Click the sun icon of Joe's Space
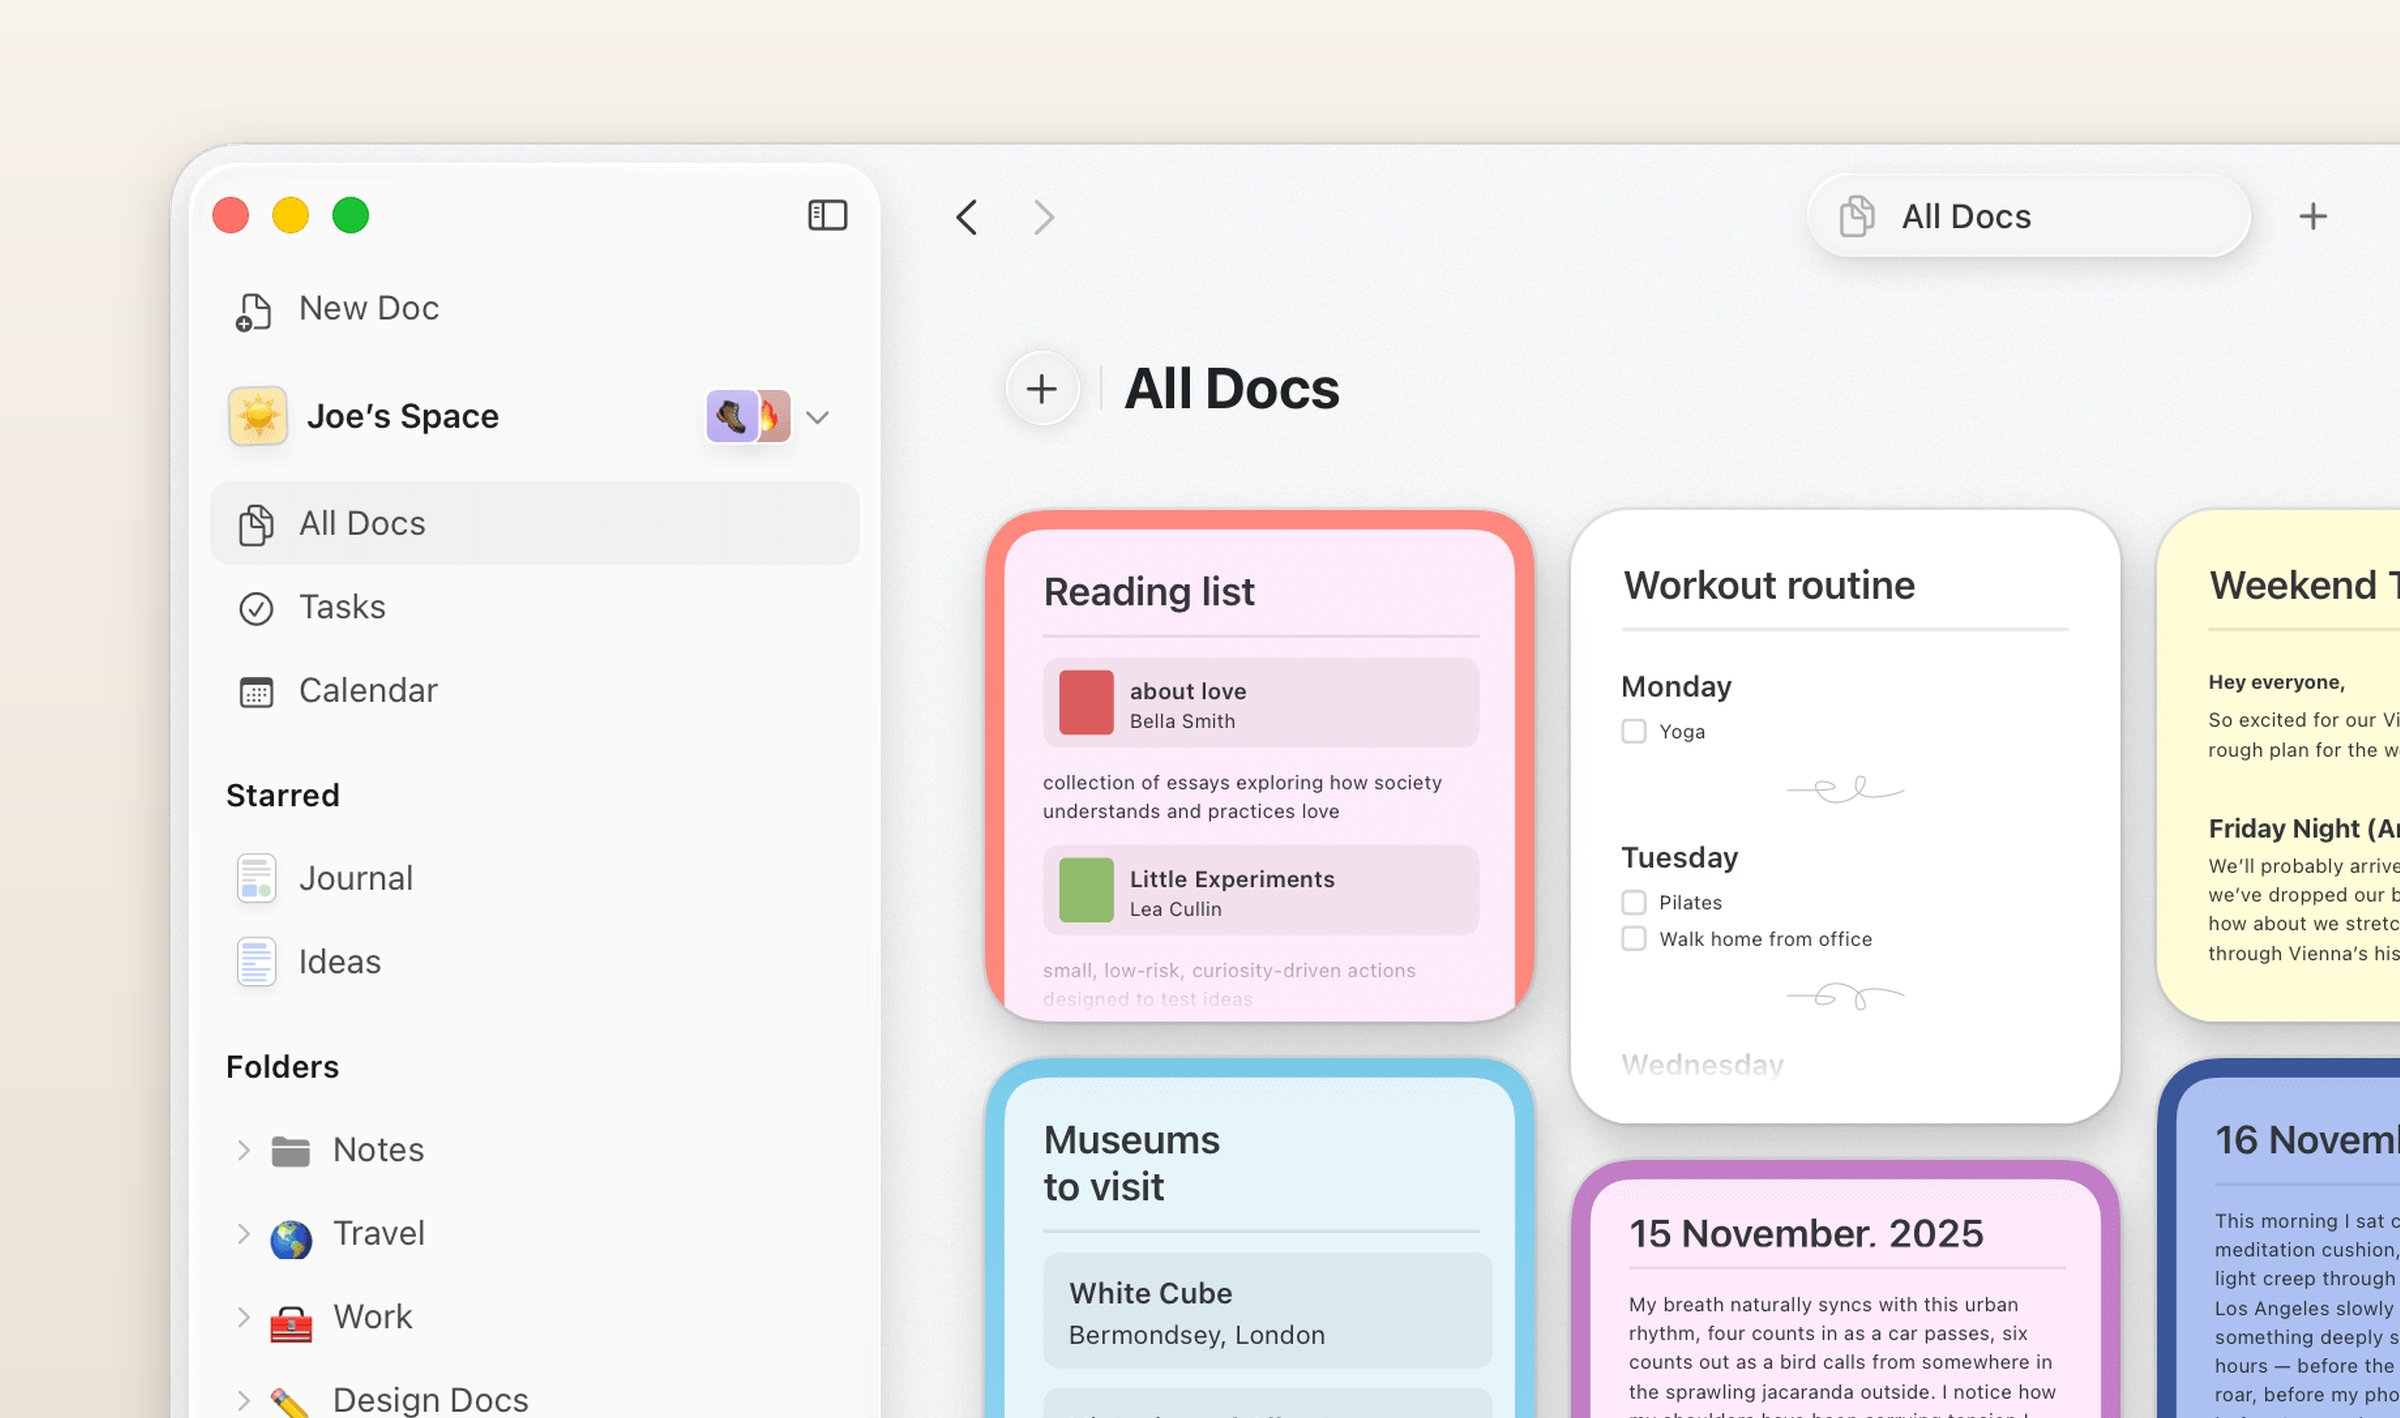The height and width of the screenshot is (1418, 2400). pyautogui.click(x=258, y=416)
